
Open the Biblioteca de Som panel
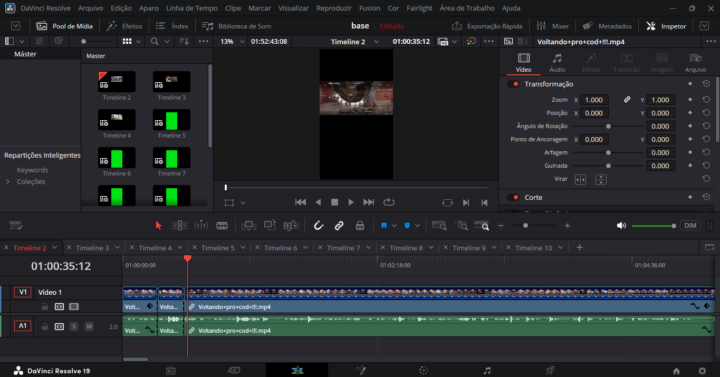coord(236,26)
